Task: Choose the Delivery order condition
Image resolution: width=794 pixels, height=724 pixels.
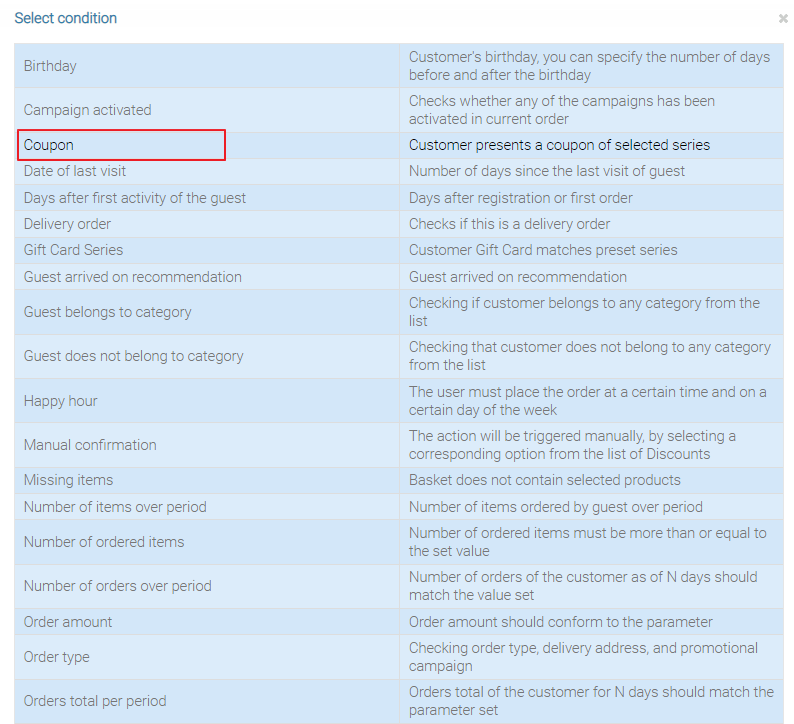Action: pyautogui.click(x=67, y=224)
